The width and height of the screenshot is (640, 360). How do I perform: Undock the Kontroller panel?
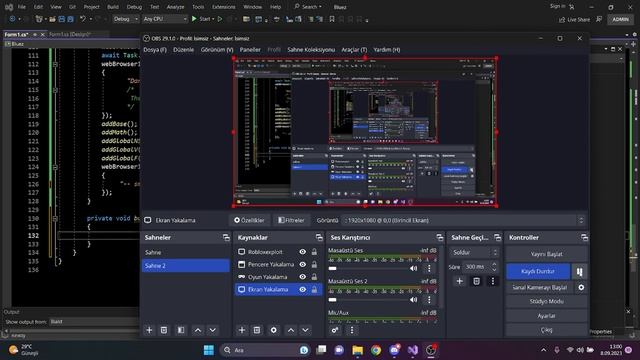click(584, 238)
